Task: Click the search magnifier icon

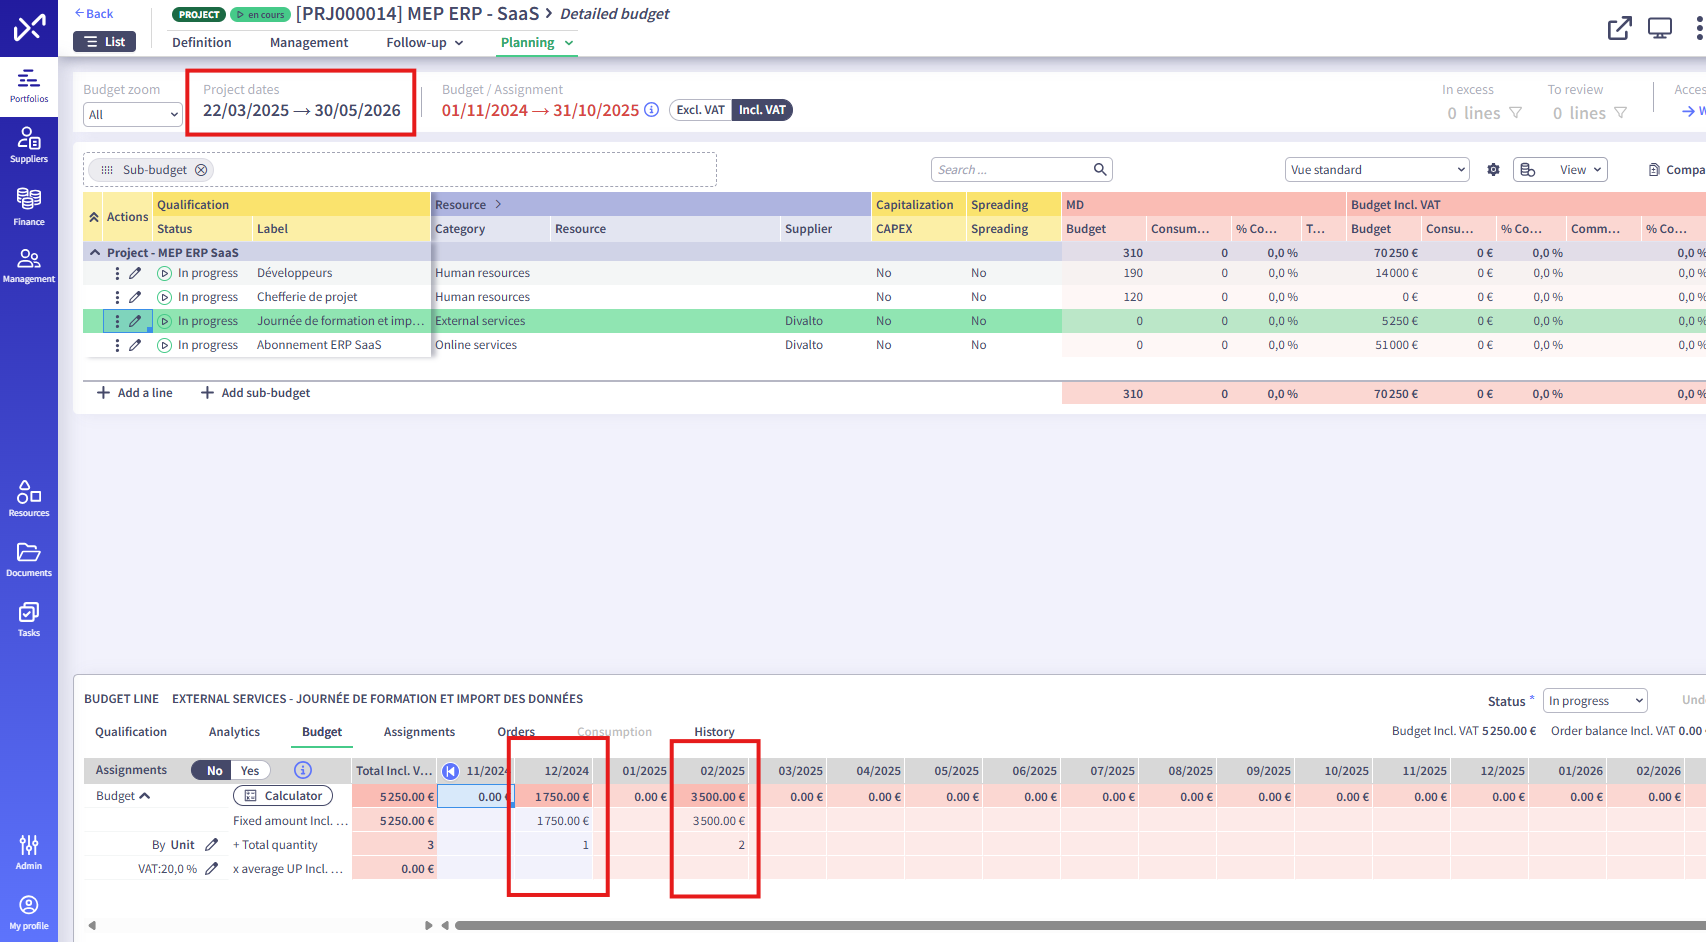Action: [1100, 169]
